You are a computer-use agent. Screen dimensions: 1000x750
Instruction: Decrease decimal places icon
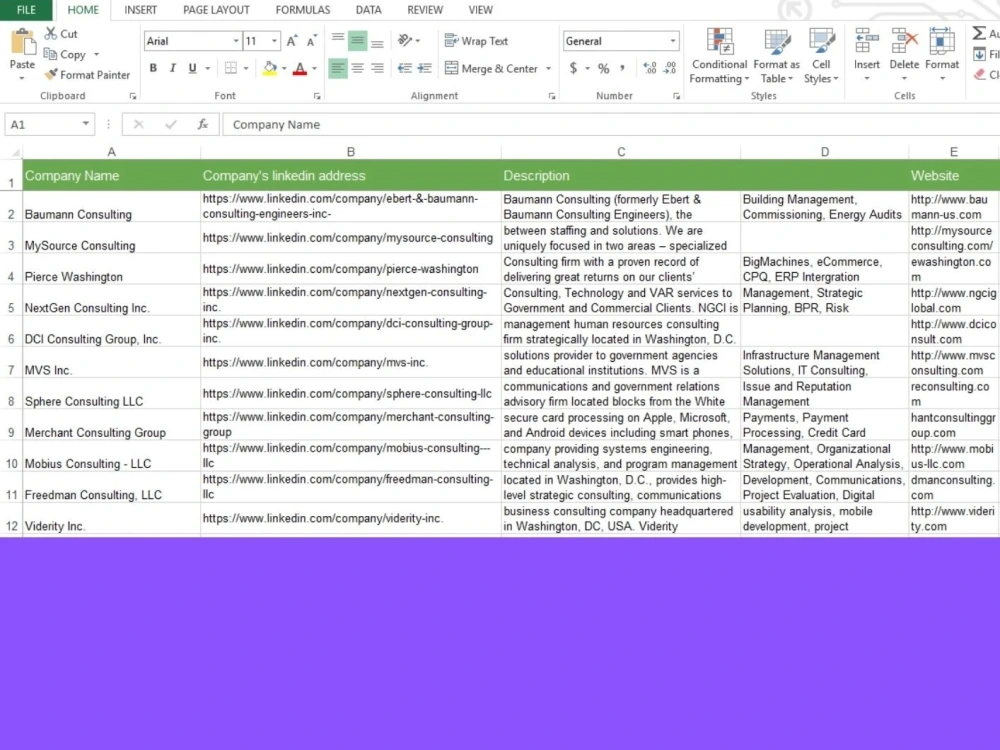click(670, 68)
